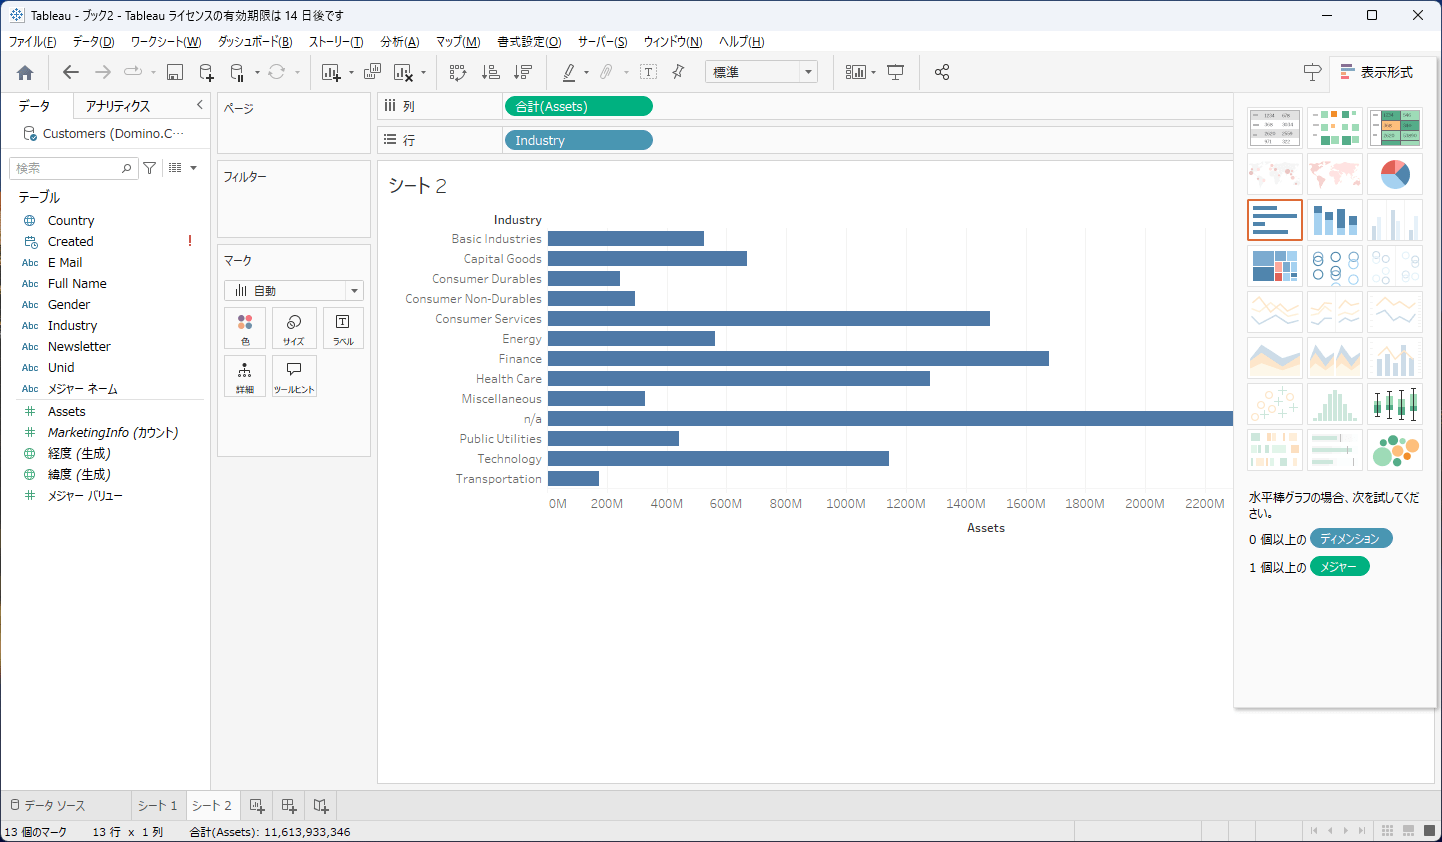Viewport: 1442px width, 842px height.
Task: Open the 書式設定(O) menu
Action: tap(529, 42)
